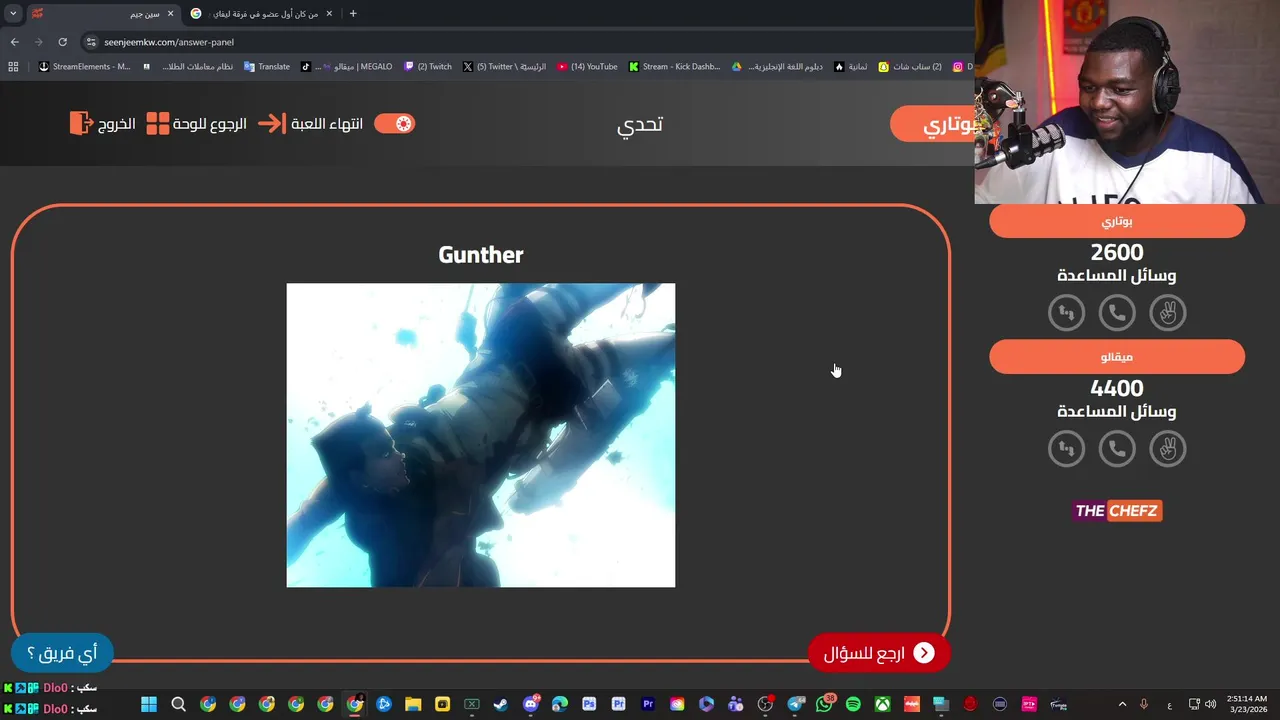Screen dimensions: 1280x720
Task: Use بوتاري team's two-fingers hand lifeline icon
Action: point(1167,313)
